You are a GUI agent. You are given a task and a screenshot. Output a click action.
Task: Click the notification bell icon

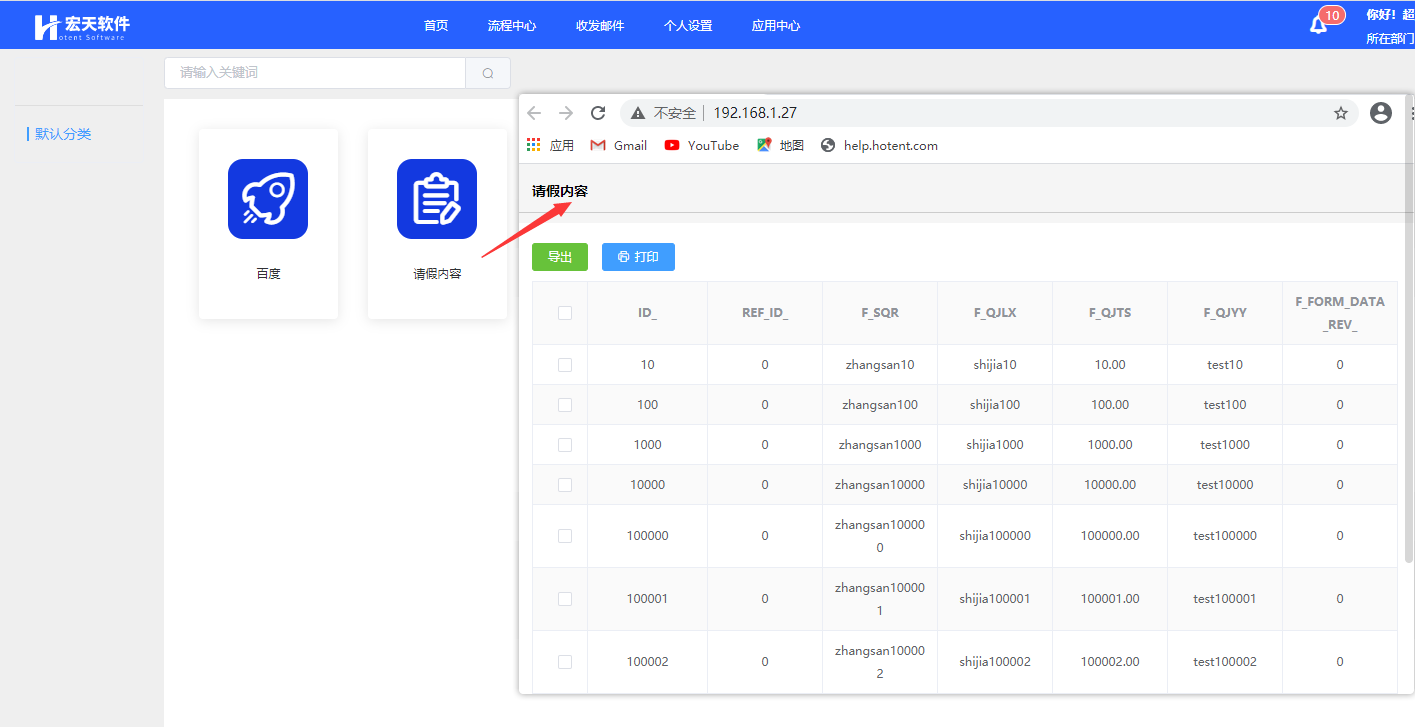click(1318, 25)
